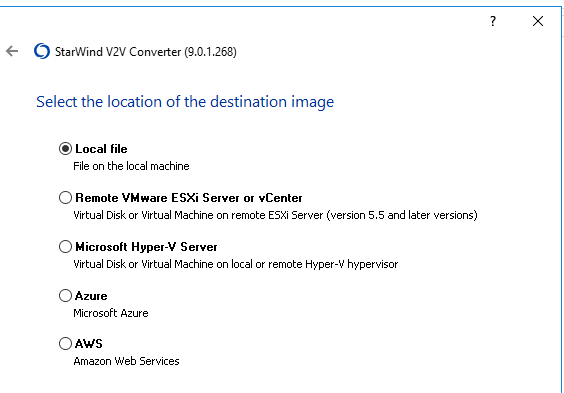Click the bold "AWS" option label
564x393 pixels.
click(x=88, y=344)
